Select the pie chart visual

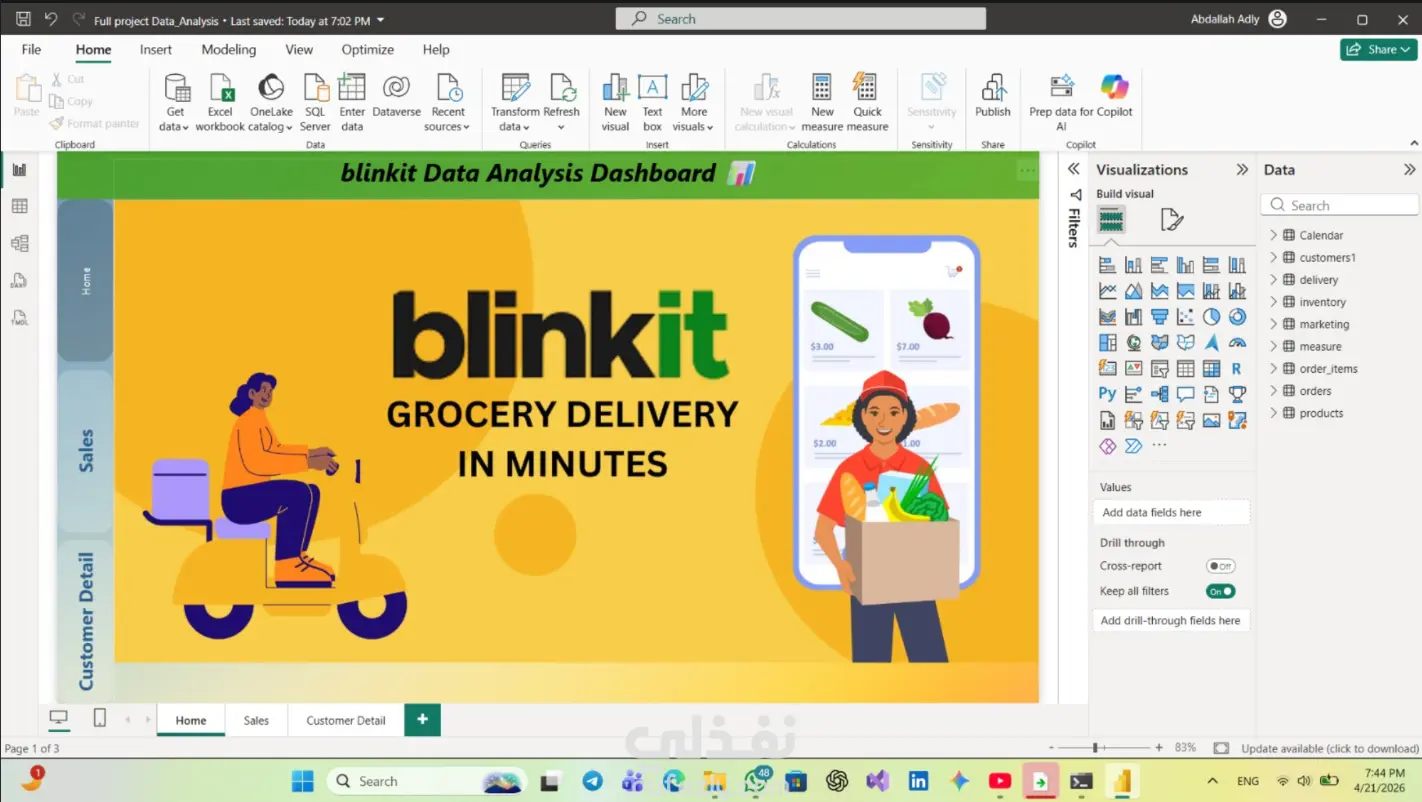1211,317
